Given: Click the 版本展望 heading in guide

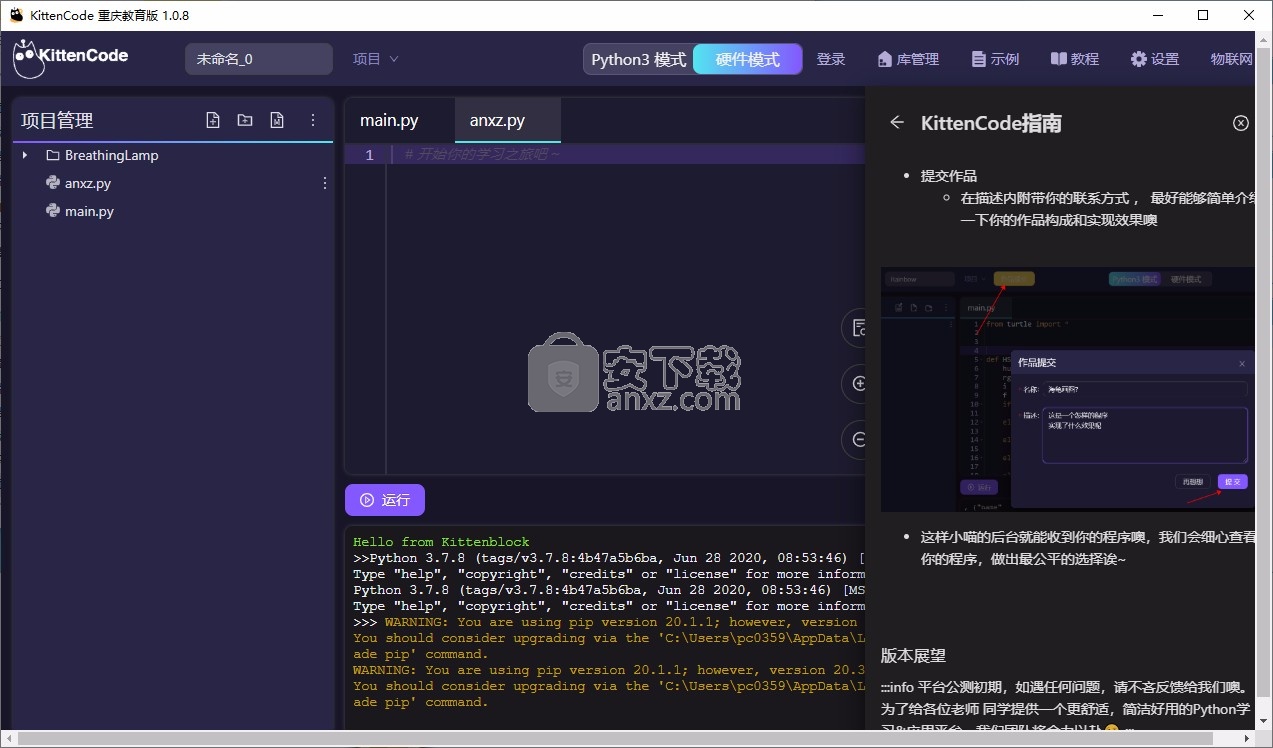Looking at the screenshot, I should [913, 656].
